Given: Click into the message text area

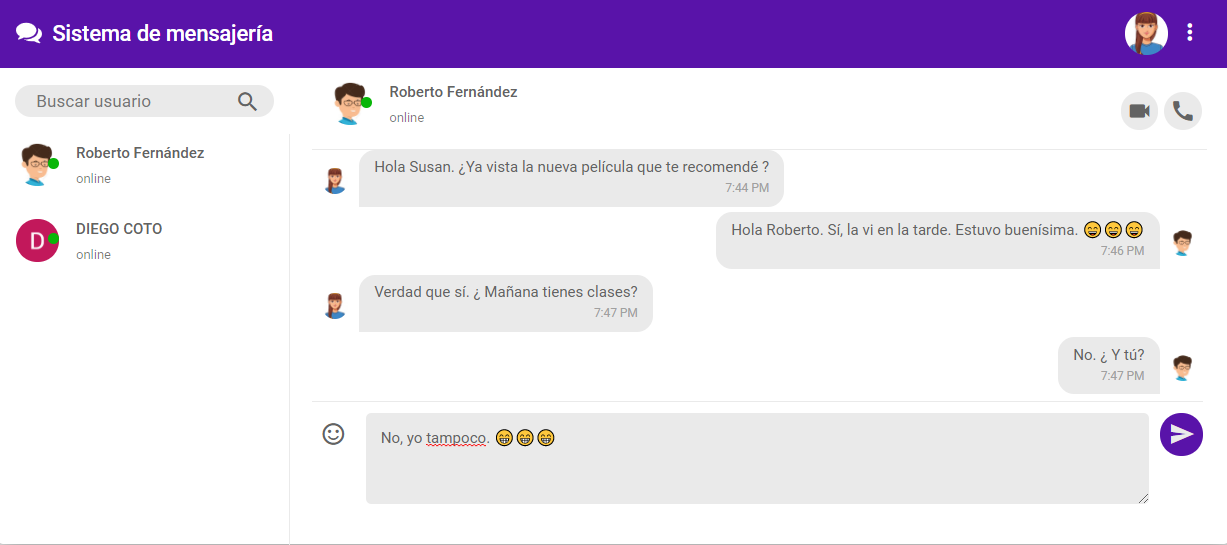Looking at the screenshot, I should [x=757, y=458].
